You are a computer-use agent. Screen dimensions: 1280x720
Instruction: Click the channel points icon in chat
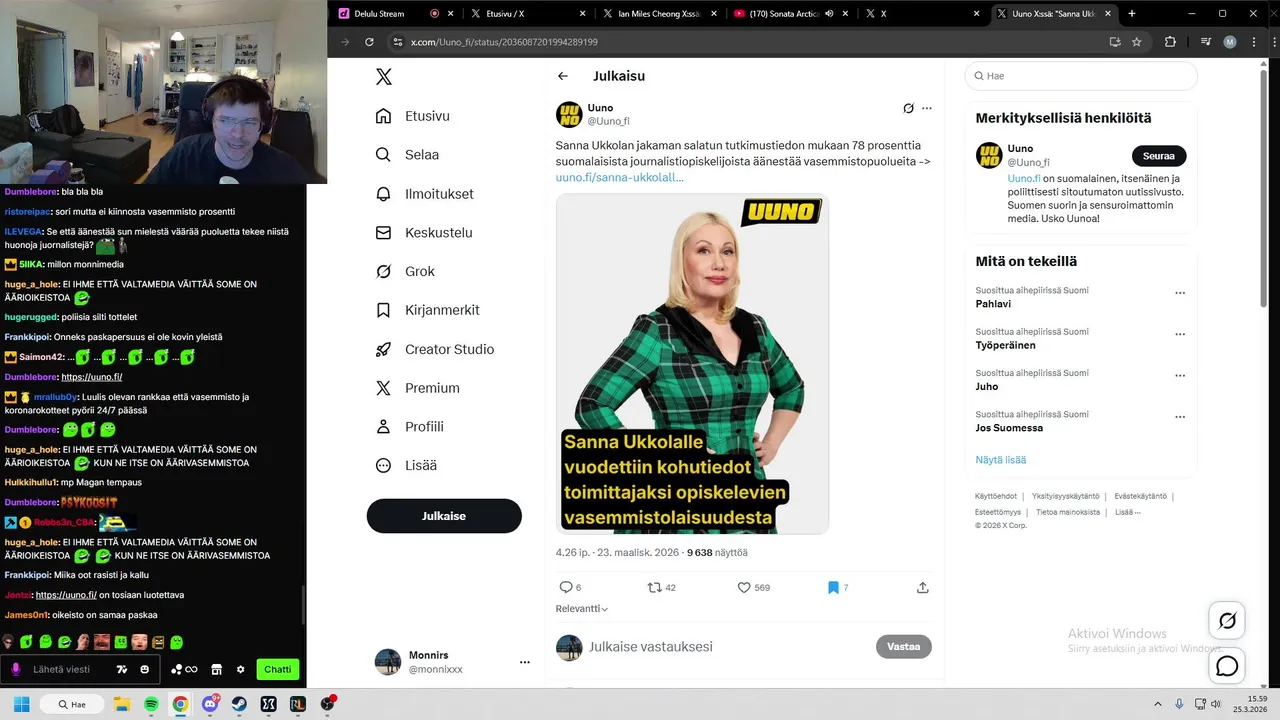(x=184, y=669)
